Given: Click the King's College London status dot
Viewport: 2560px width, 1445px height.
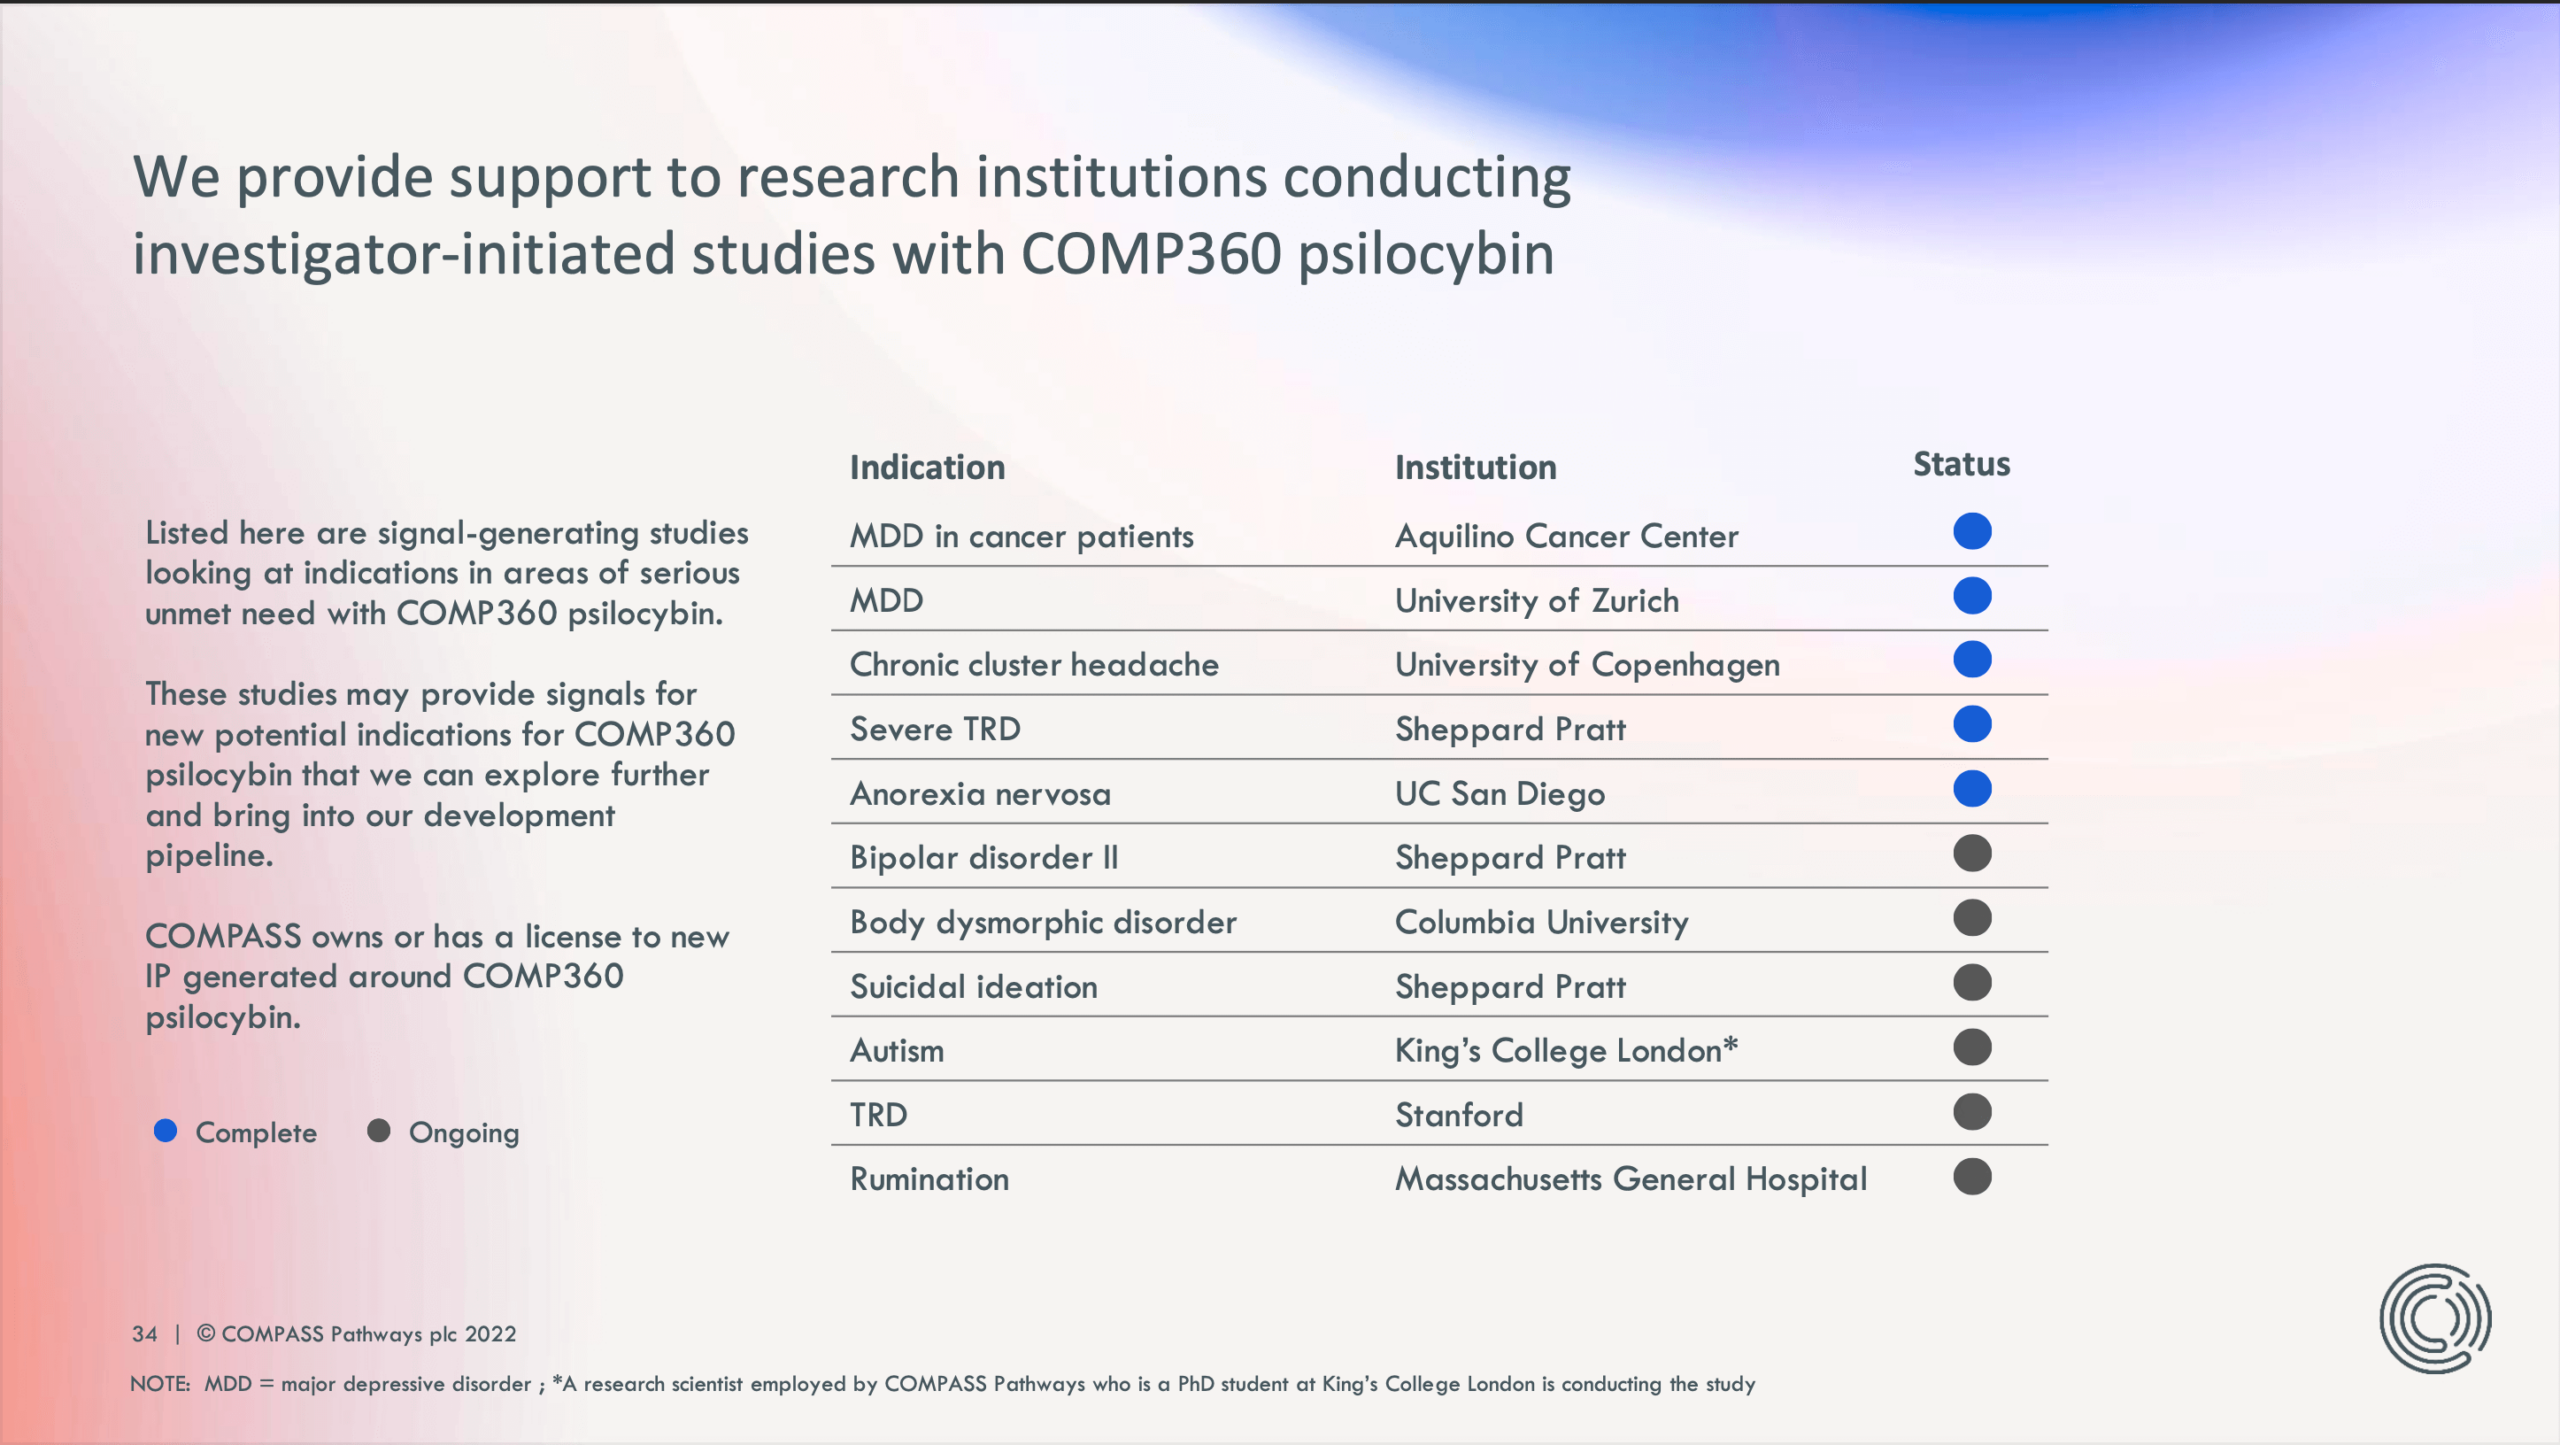Looking at the screenshot, I should pos(1972,1048).
